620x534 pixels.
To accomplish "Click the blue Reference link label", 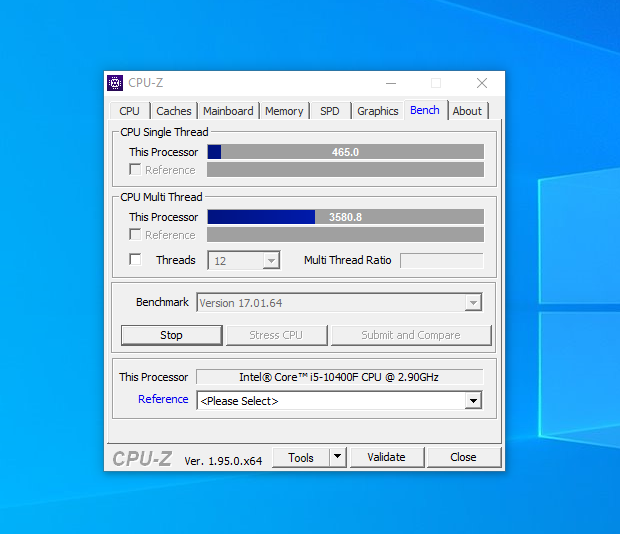I will coord(163,399).
